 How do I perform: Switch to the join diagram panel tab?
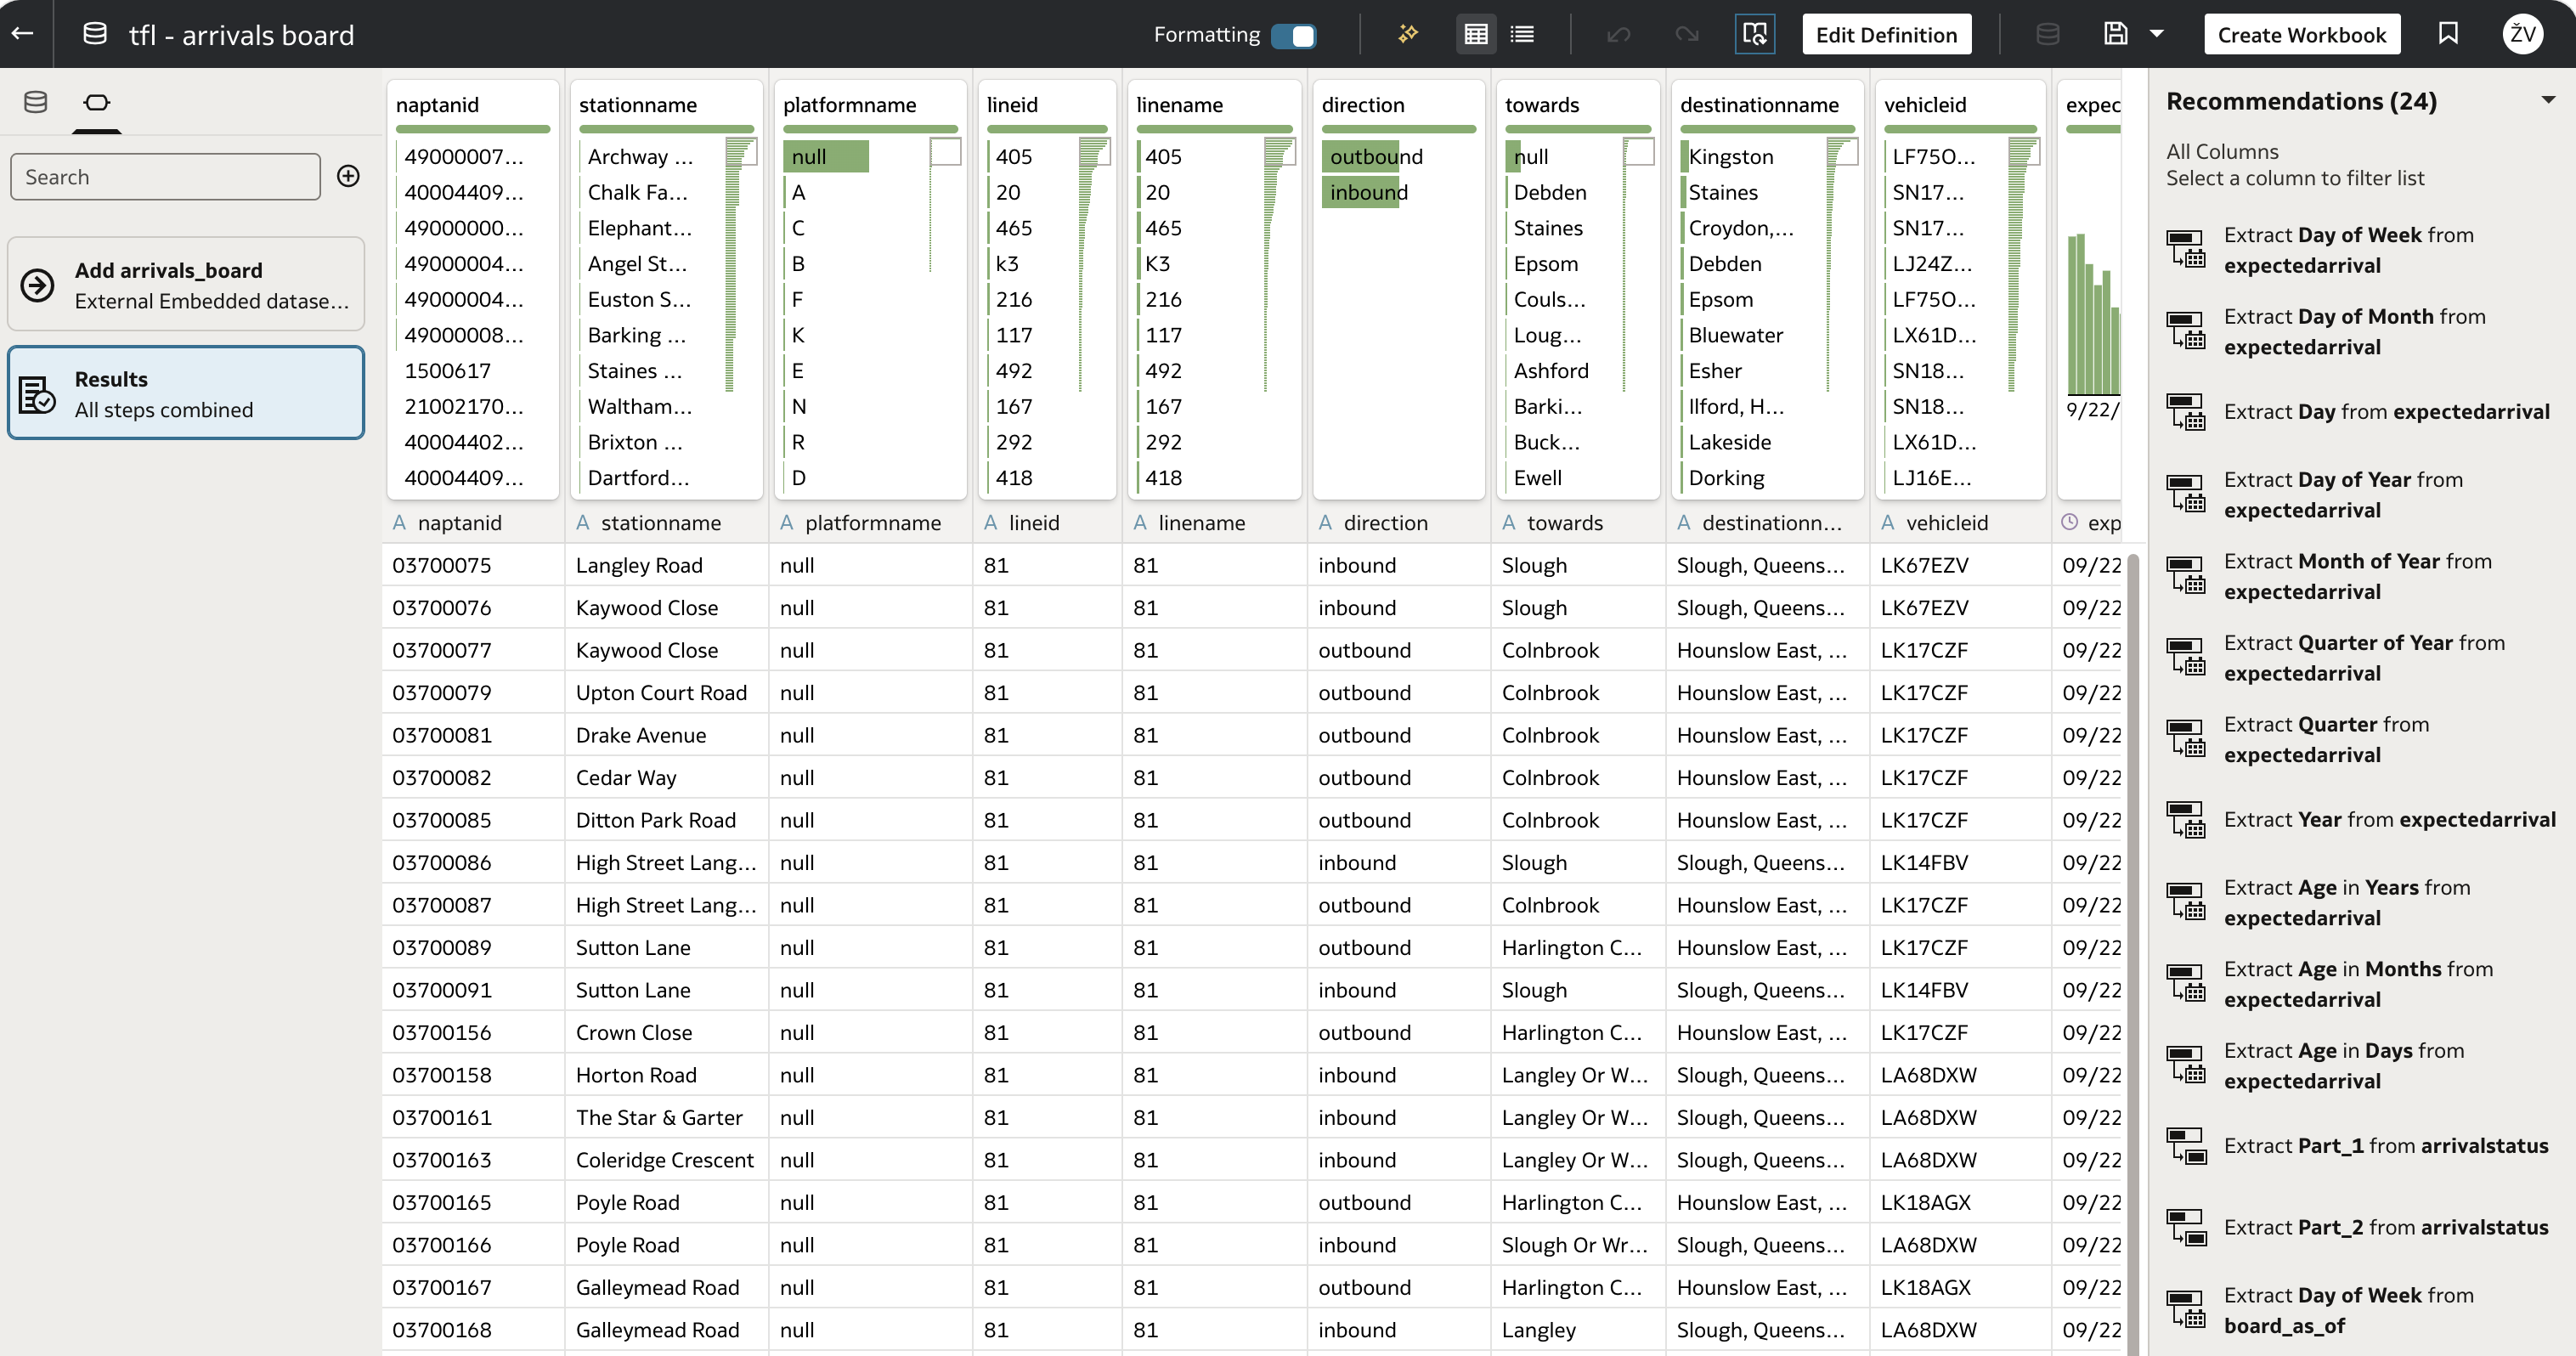click(x=97, y=102)
